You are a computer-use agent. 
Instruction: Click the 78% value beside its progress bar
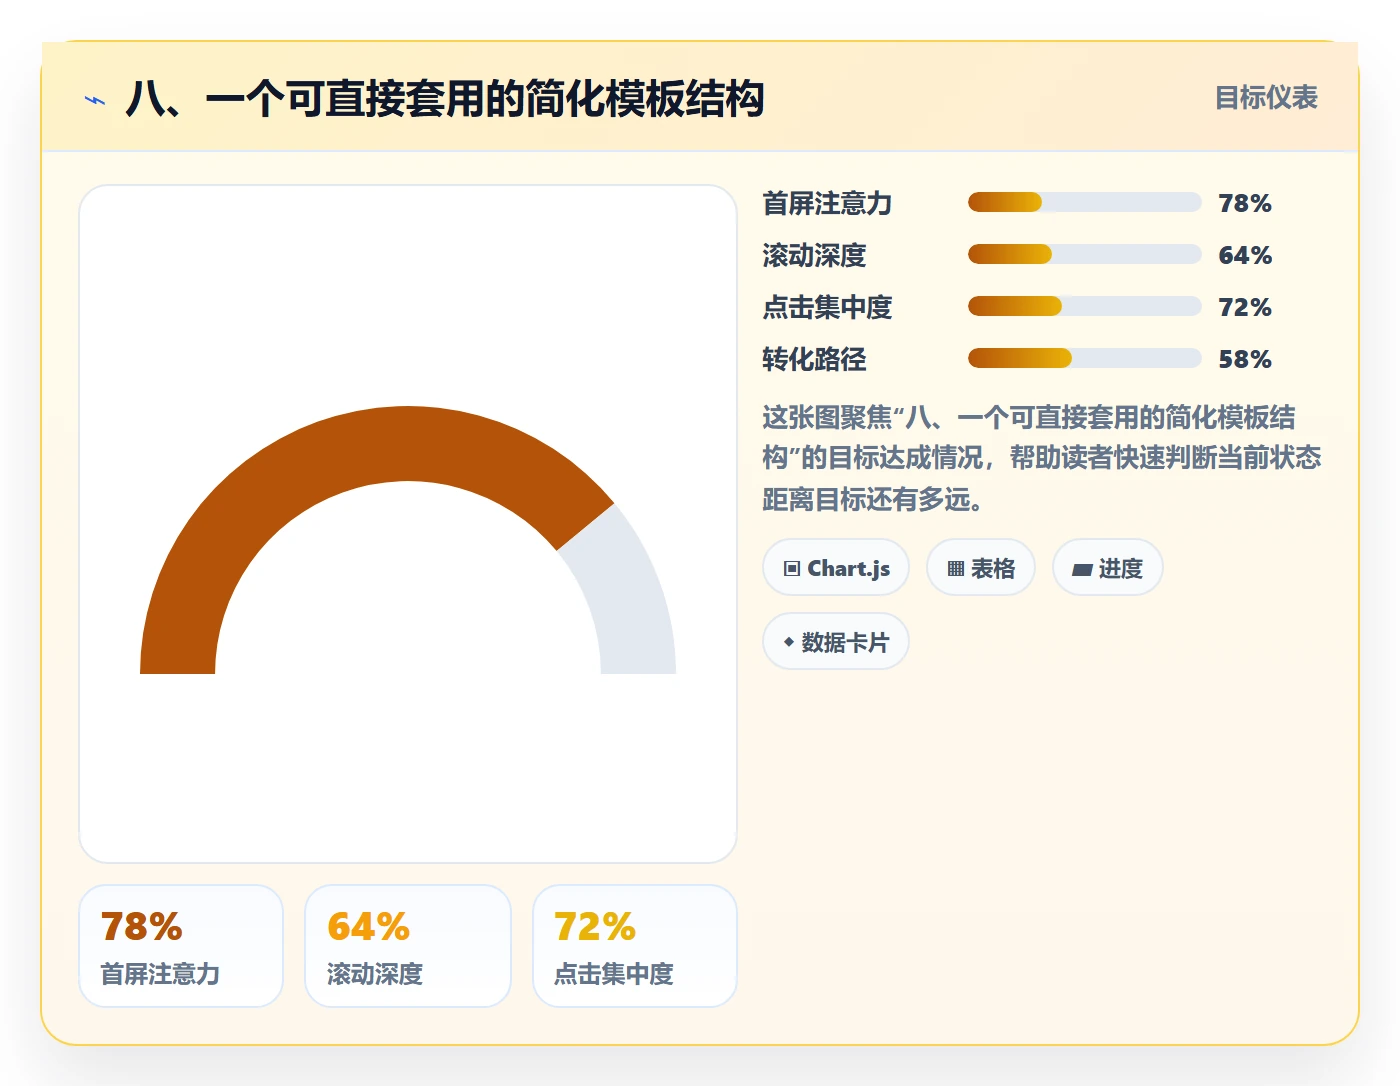click(x=1245, y=203)
